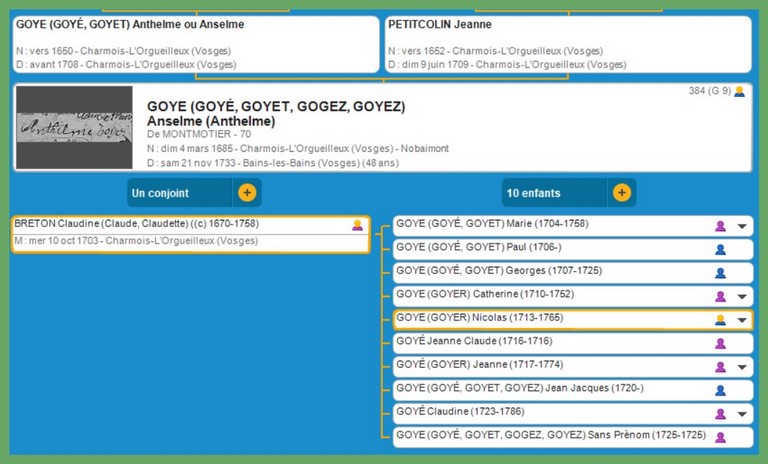Image resolution: width=768 pixels, height=464 pixels.
Task: Add a child with the 10 enfants plus icon
Action: pos(622,193)
